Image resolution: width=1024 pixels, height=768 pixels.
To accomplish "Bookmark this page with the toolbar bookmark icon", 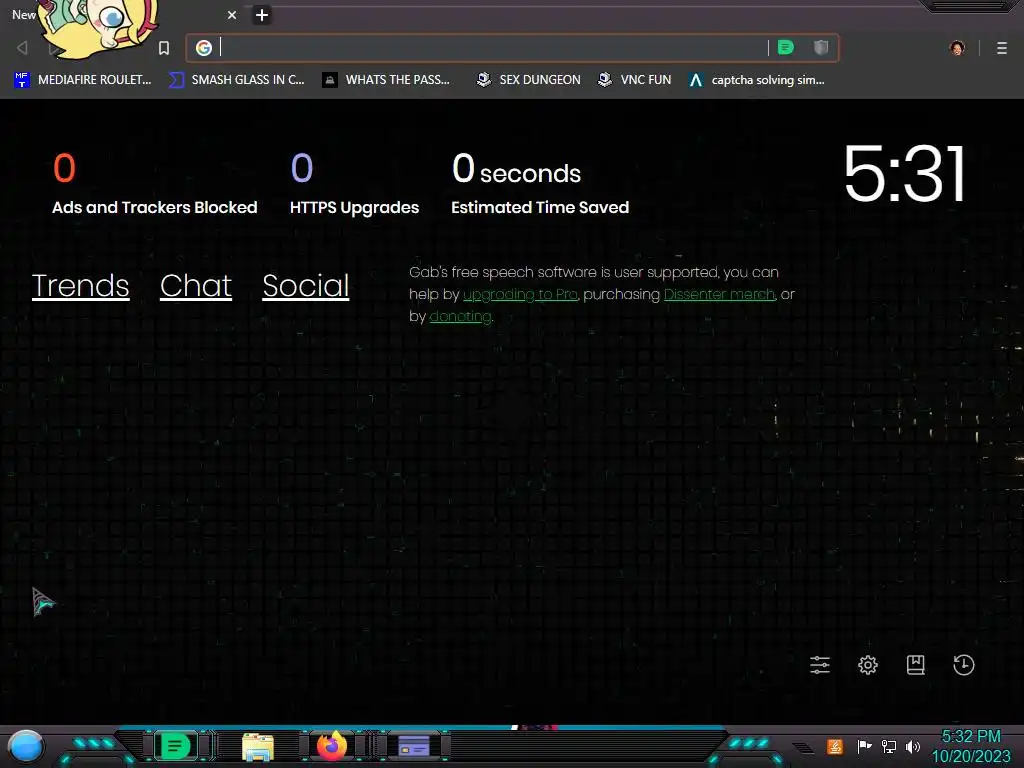I will tap(164, 48).
